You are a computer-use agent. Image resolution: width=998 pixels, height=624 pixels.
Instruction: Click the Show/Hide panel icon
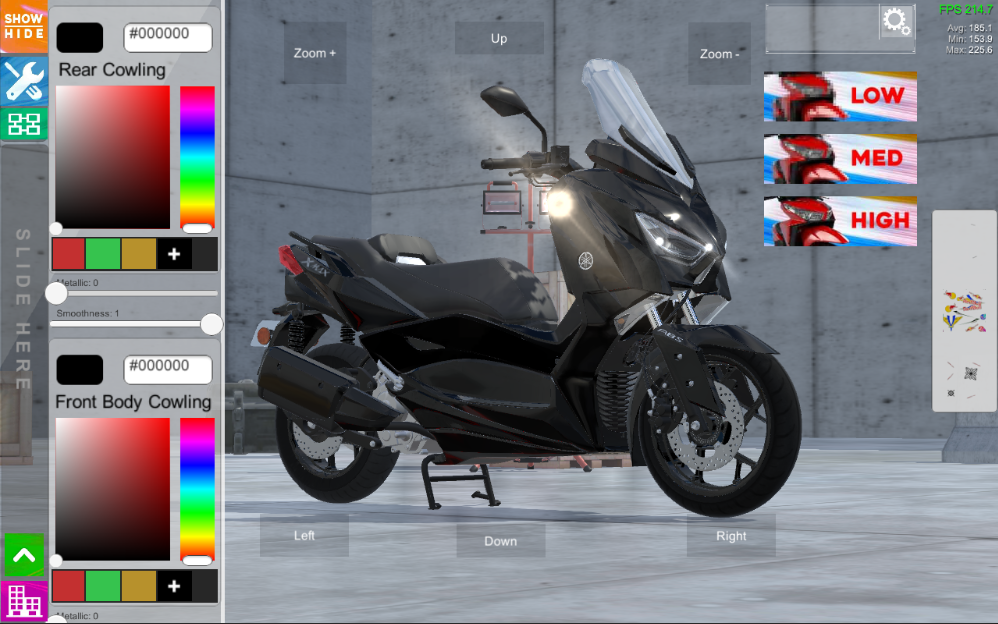pos(24,26)
